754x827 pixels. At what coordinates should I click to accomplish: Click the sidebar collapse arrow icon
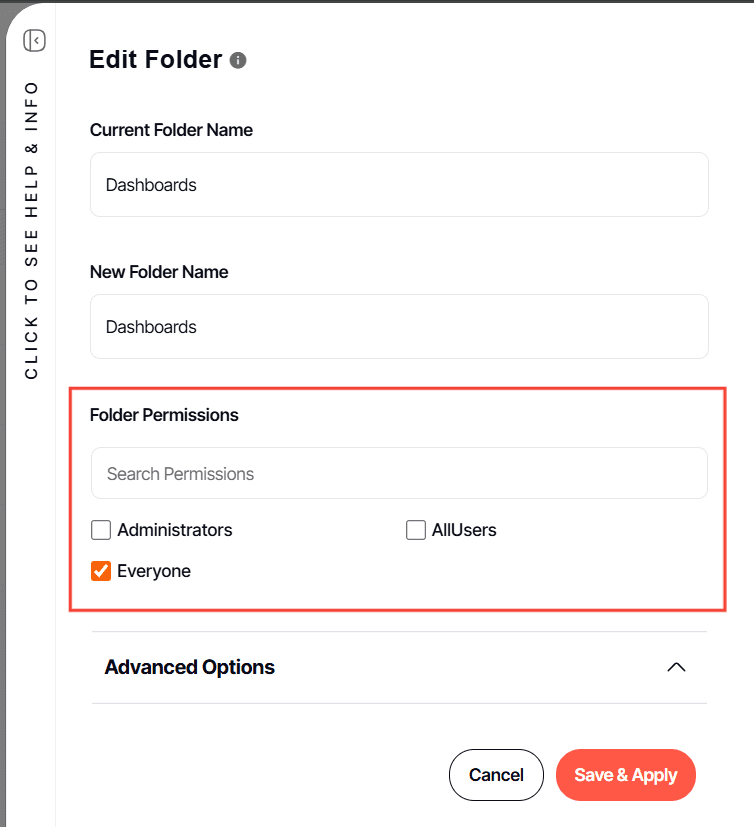coord(35,41)
